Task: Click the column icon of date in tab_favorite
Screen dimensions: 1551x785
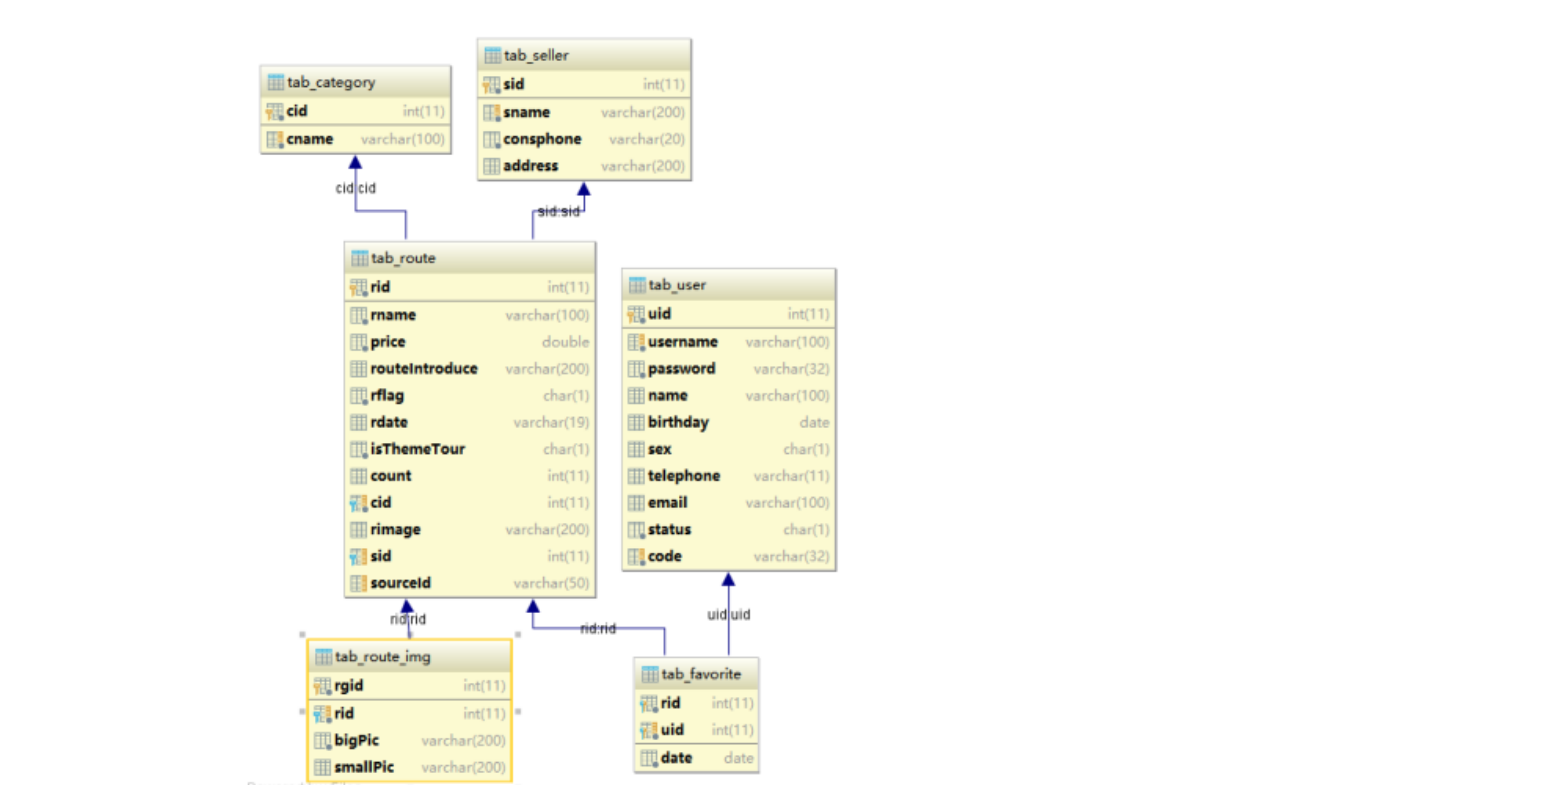Action: point(649,758)
